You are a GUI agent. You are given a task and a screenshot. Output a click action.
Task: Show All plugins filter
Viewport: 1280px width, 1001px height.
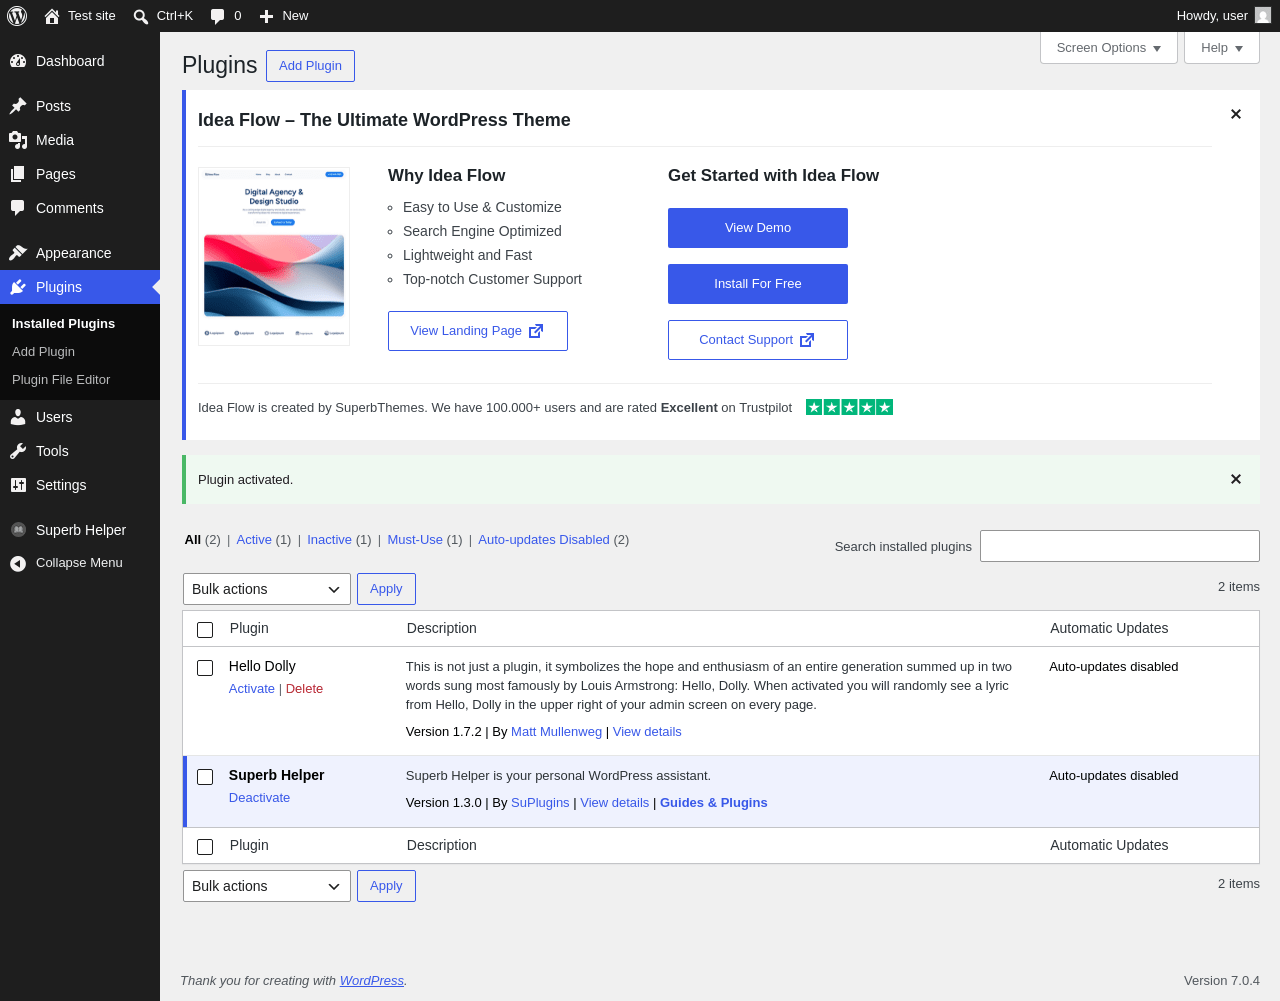coord(193,540)
